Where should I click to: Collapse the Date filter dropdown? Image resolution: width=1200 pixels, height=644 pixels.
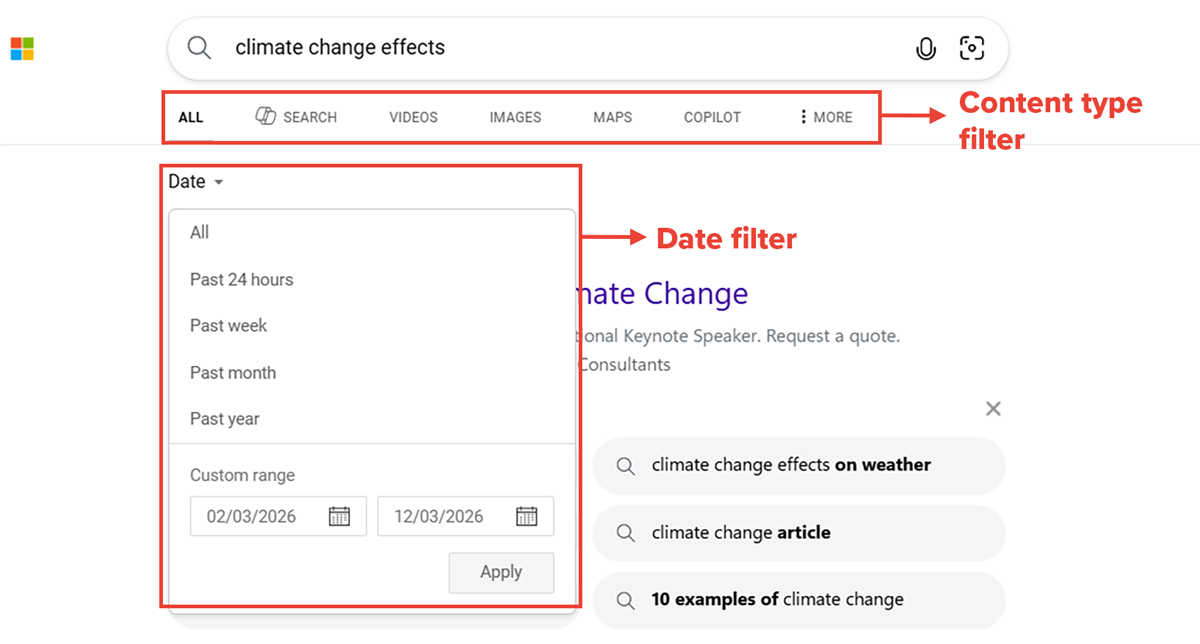196,182
